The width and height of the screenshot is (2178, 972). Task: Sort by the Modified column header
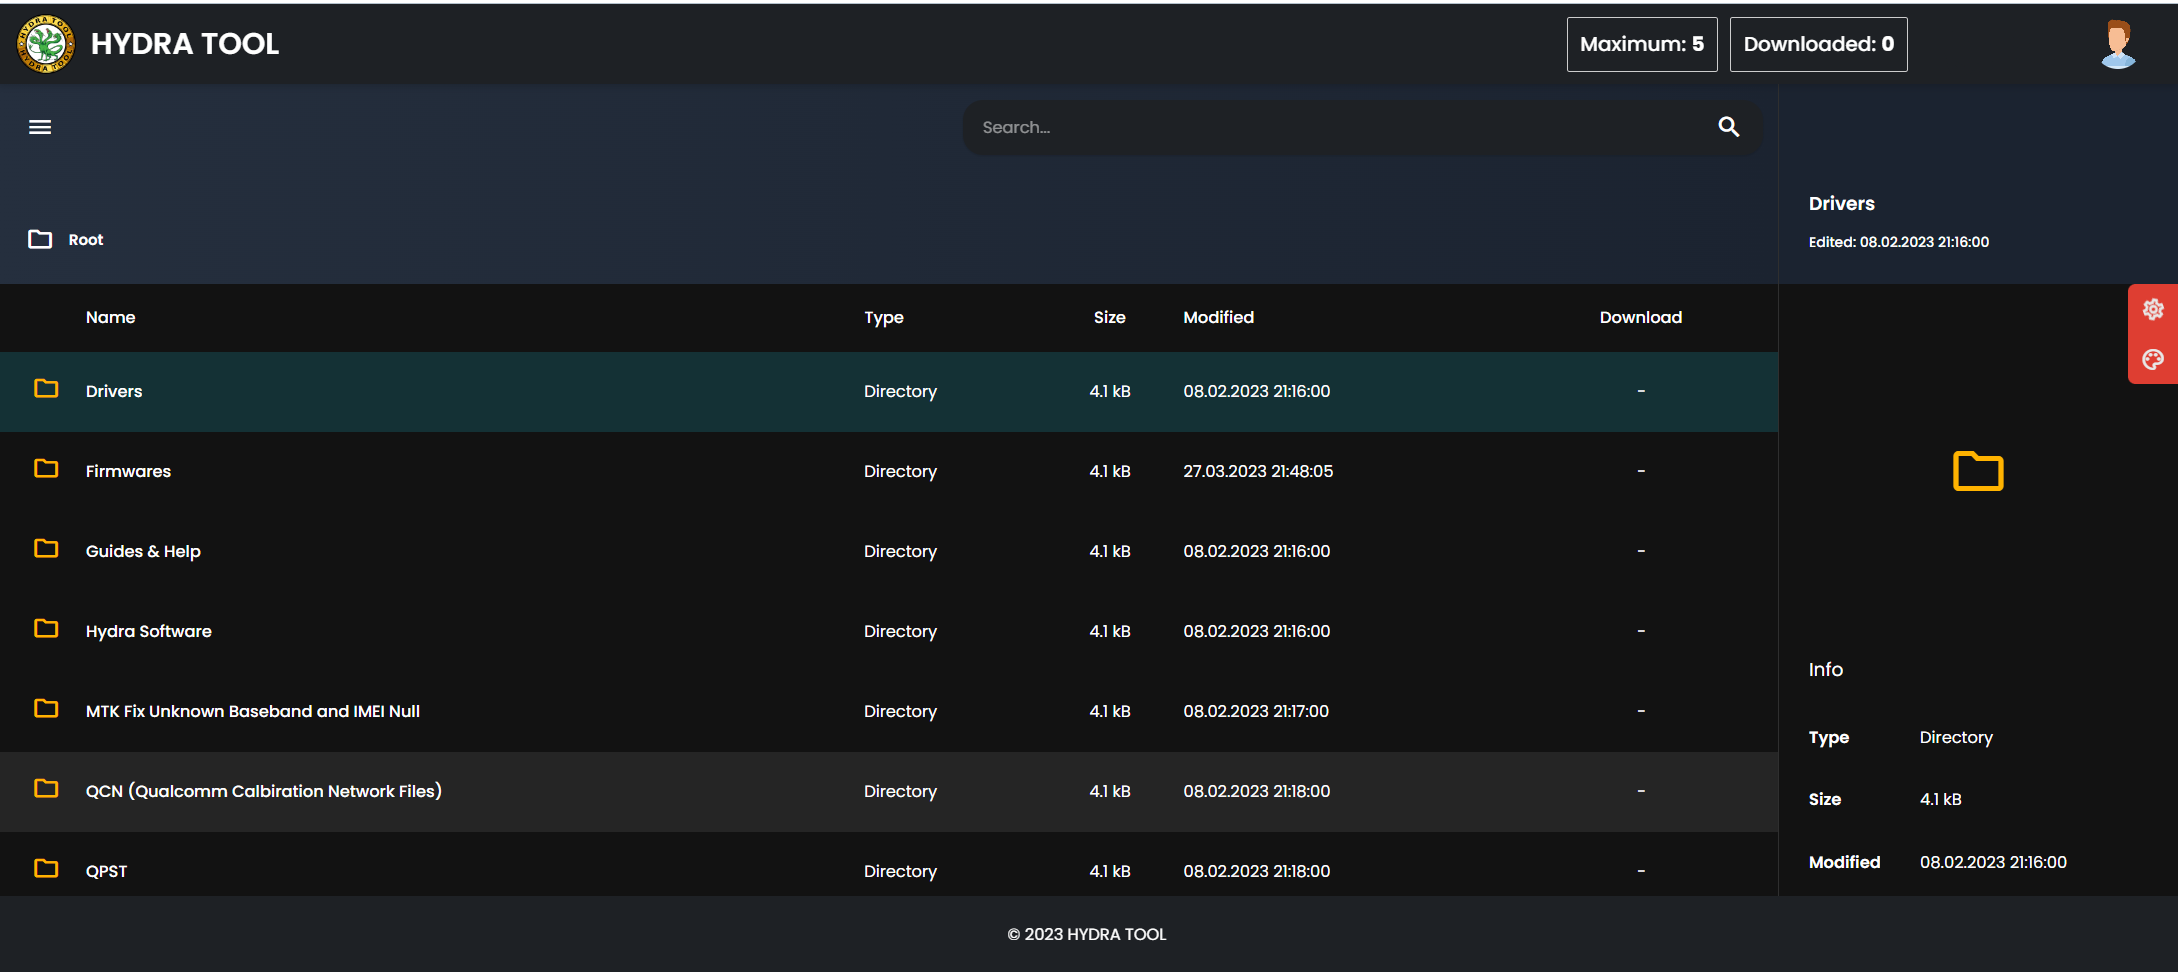pyautogui.click(x=1218, y=317)
